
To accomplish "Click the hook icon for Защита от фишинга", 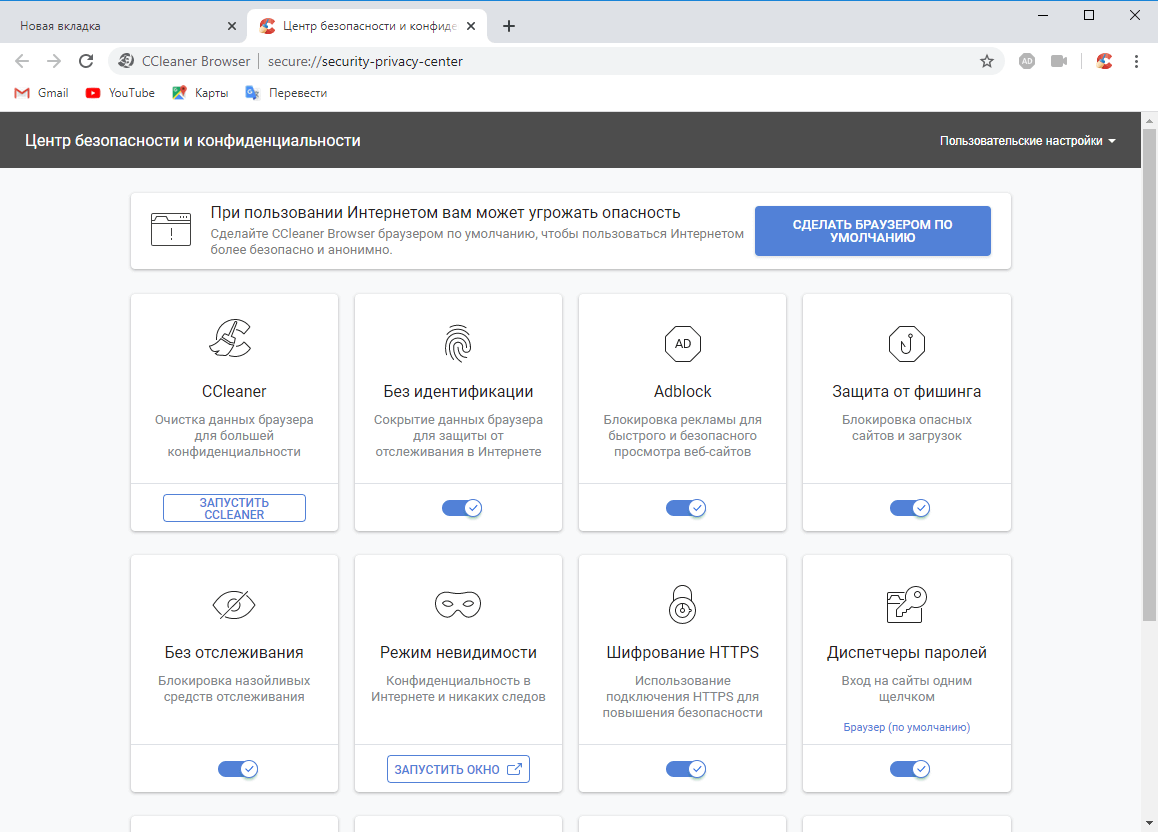I will pos(906,343).
